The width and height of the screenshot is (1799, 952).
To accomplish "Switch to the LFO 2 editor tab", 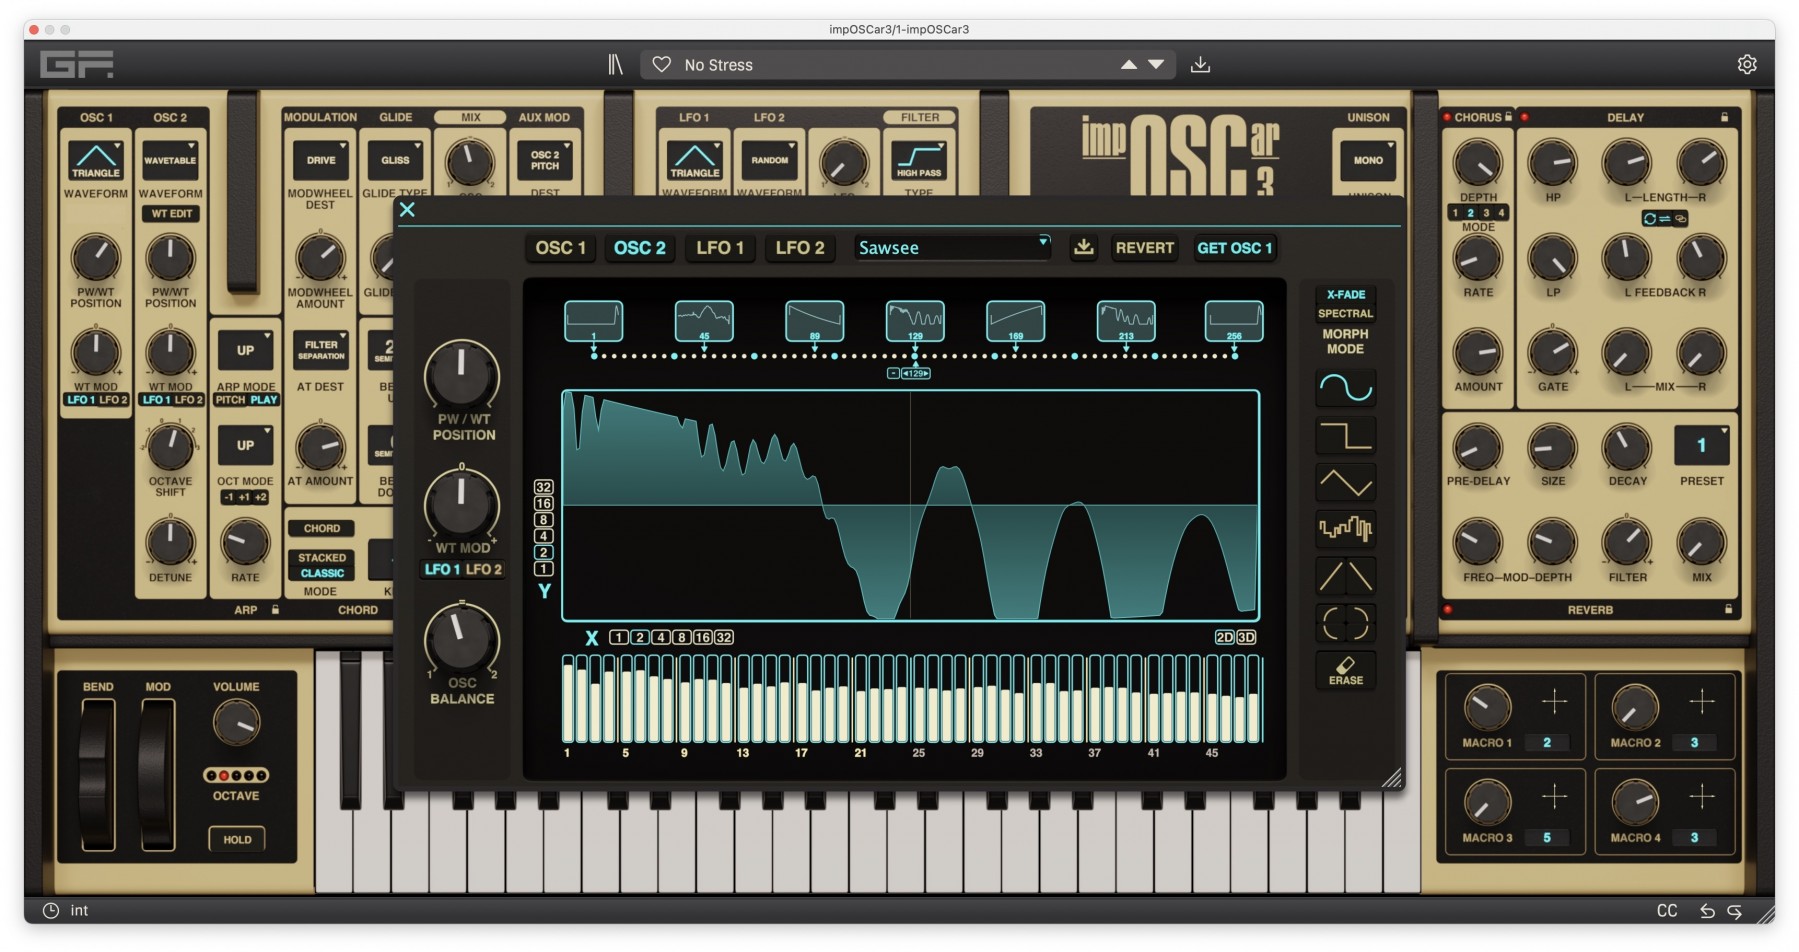I will (x=800, y=247).
